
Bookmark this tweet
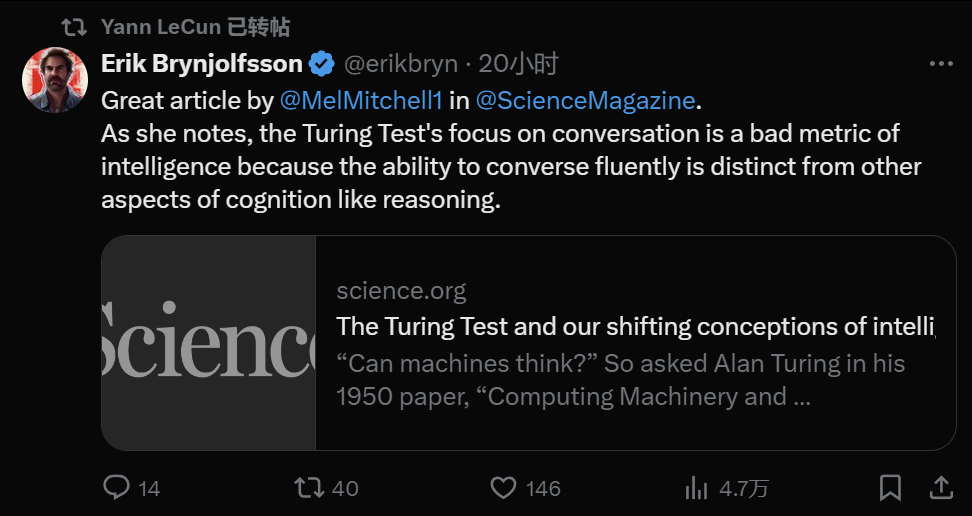tap(890, 487)
